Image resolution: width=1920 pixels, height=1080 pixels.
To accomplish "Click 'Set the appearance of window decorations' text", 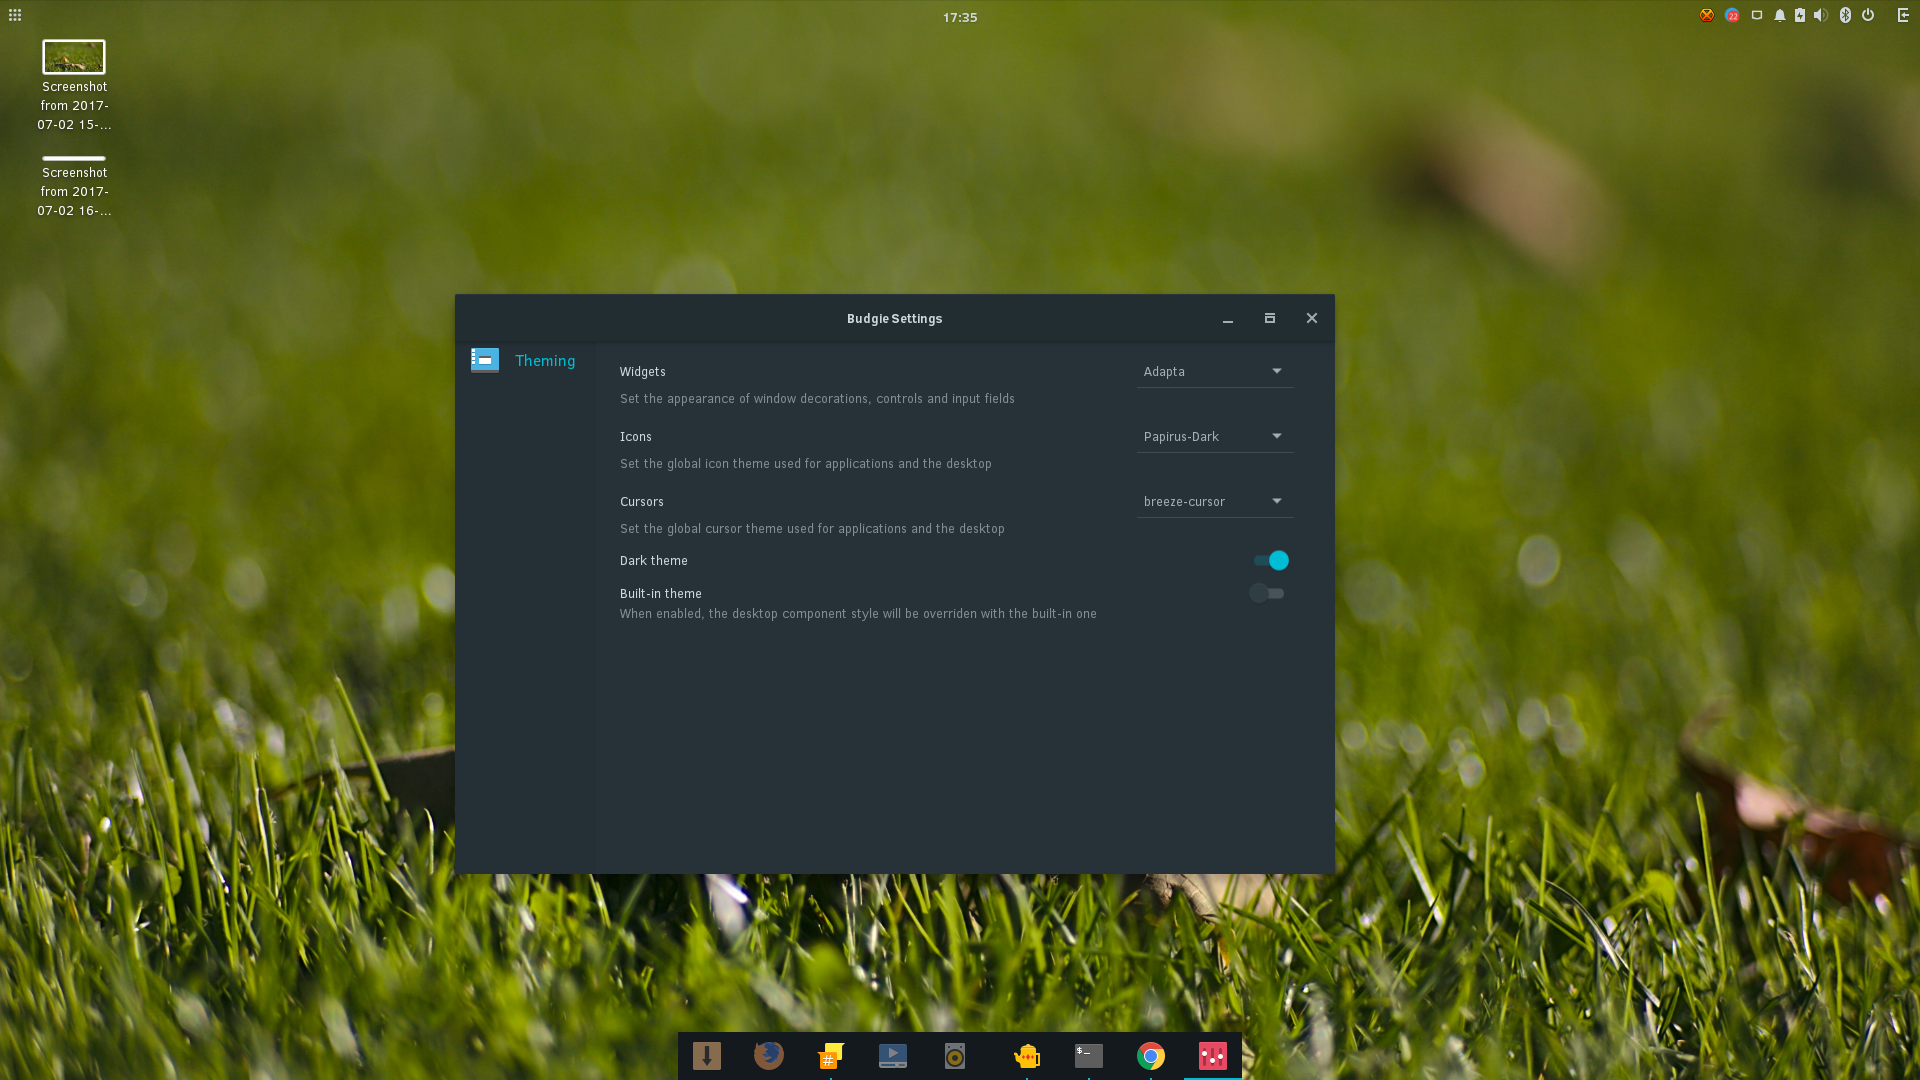I will tap(817, 399).
